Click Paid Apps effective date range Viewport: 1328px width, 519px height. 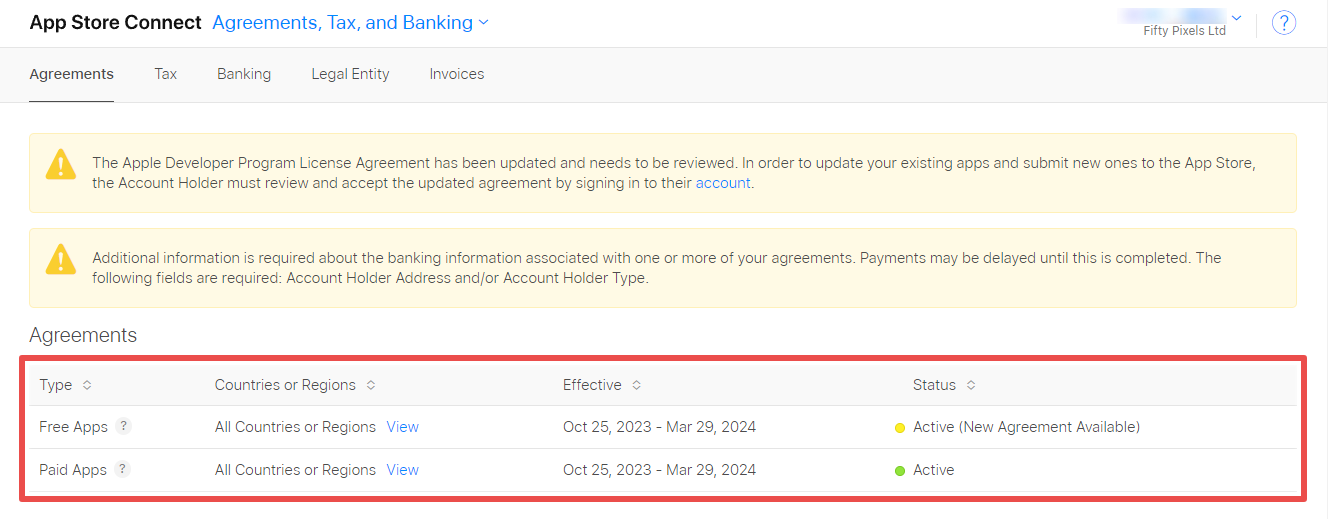[x=659, y=470]
